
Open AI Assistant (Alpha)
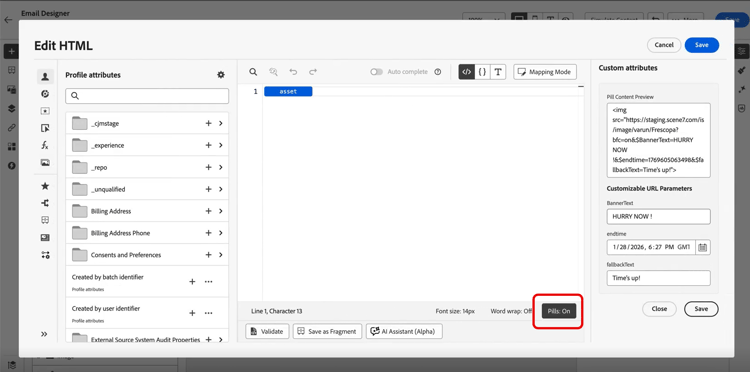(404, 331)
